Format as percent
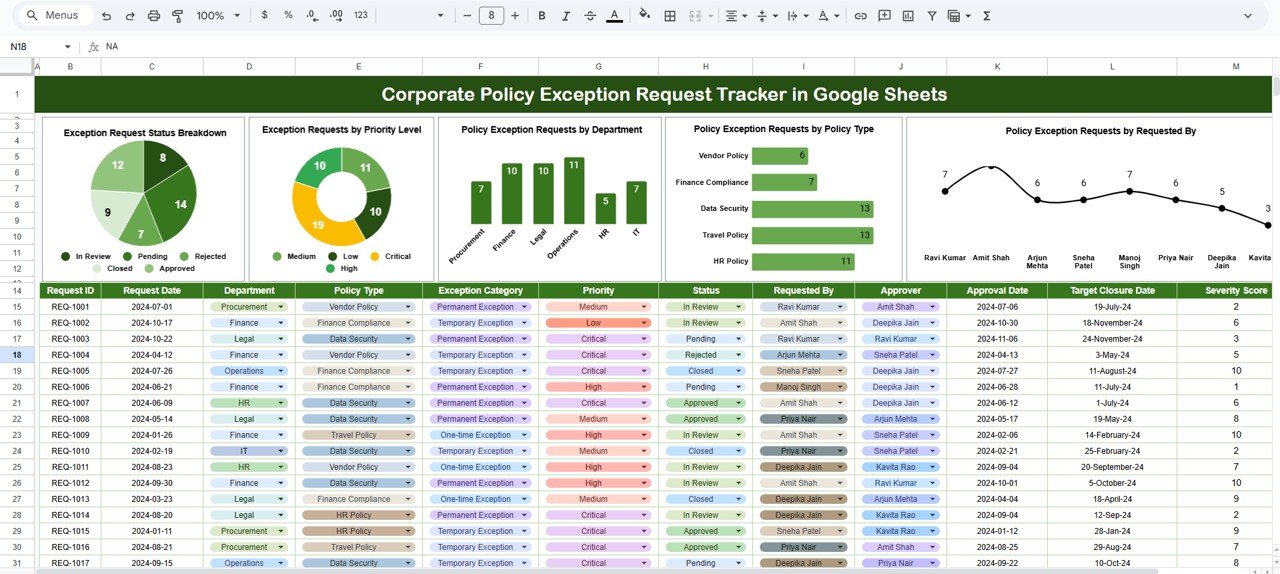 [x=288, y=16]
